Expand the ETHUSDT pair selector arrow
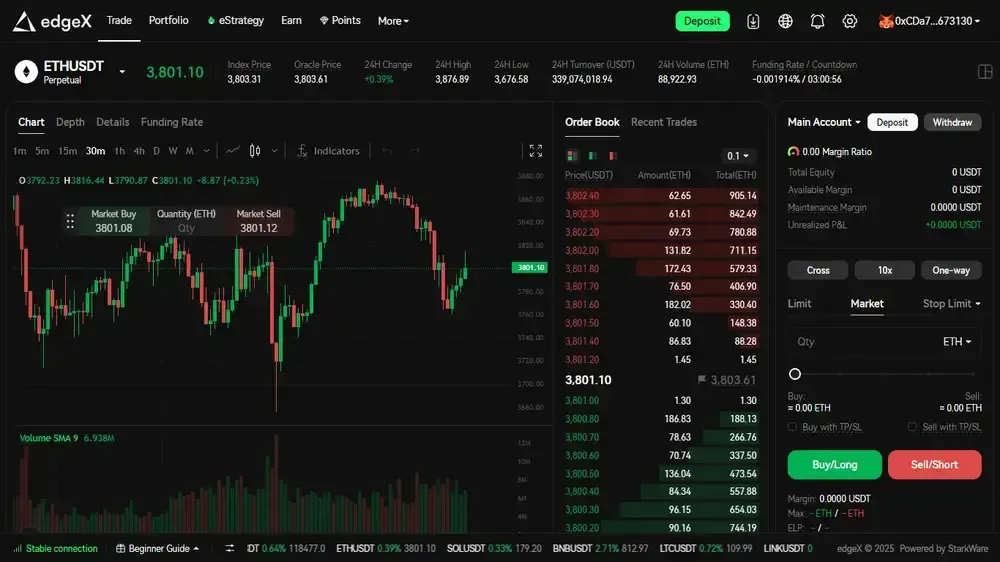 (122, 71)
